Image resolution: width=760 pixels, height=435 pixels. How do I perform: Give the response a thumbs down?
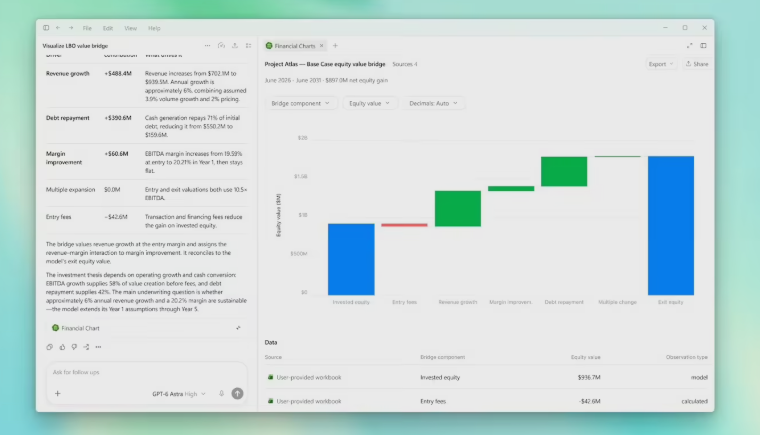[x=74, y=347]
